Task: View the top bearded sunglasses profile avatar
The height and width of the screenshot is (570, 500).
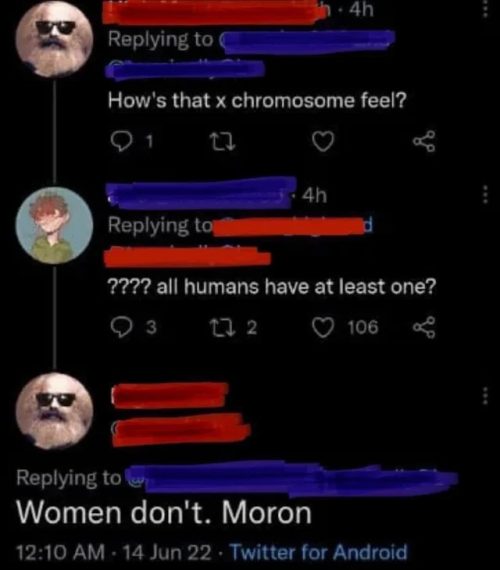Action: tap(54, 38)
